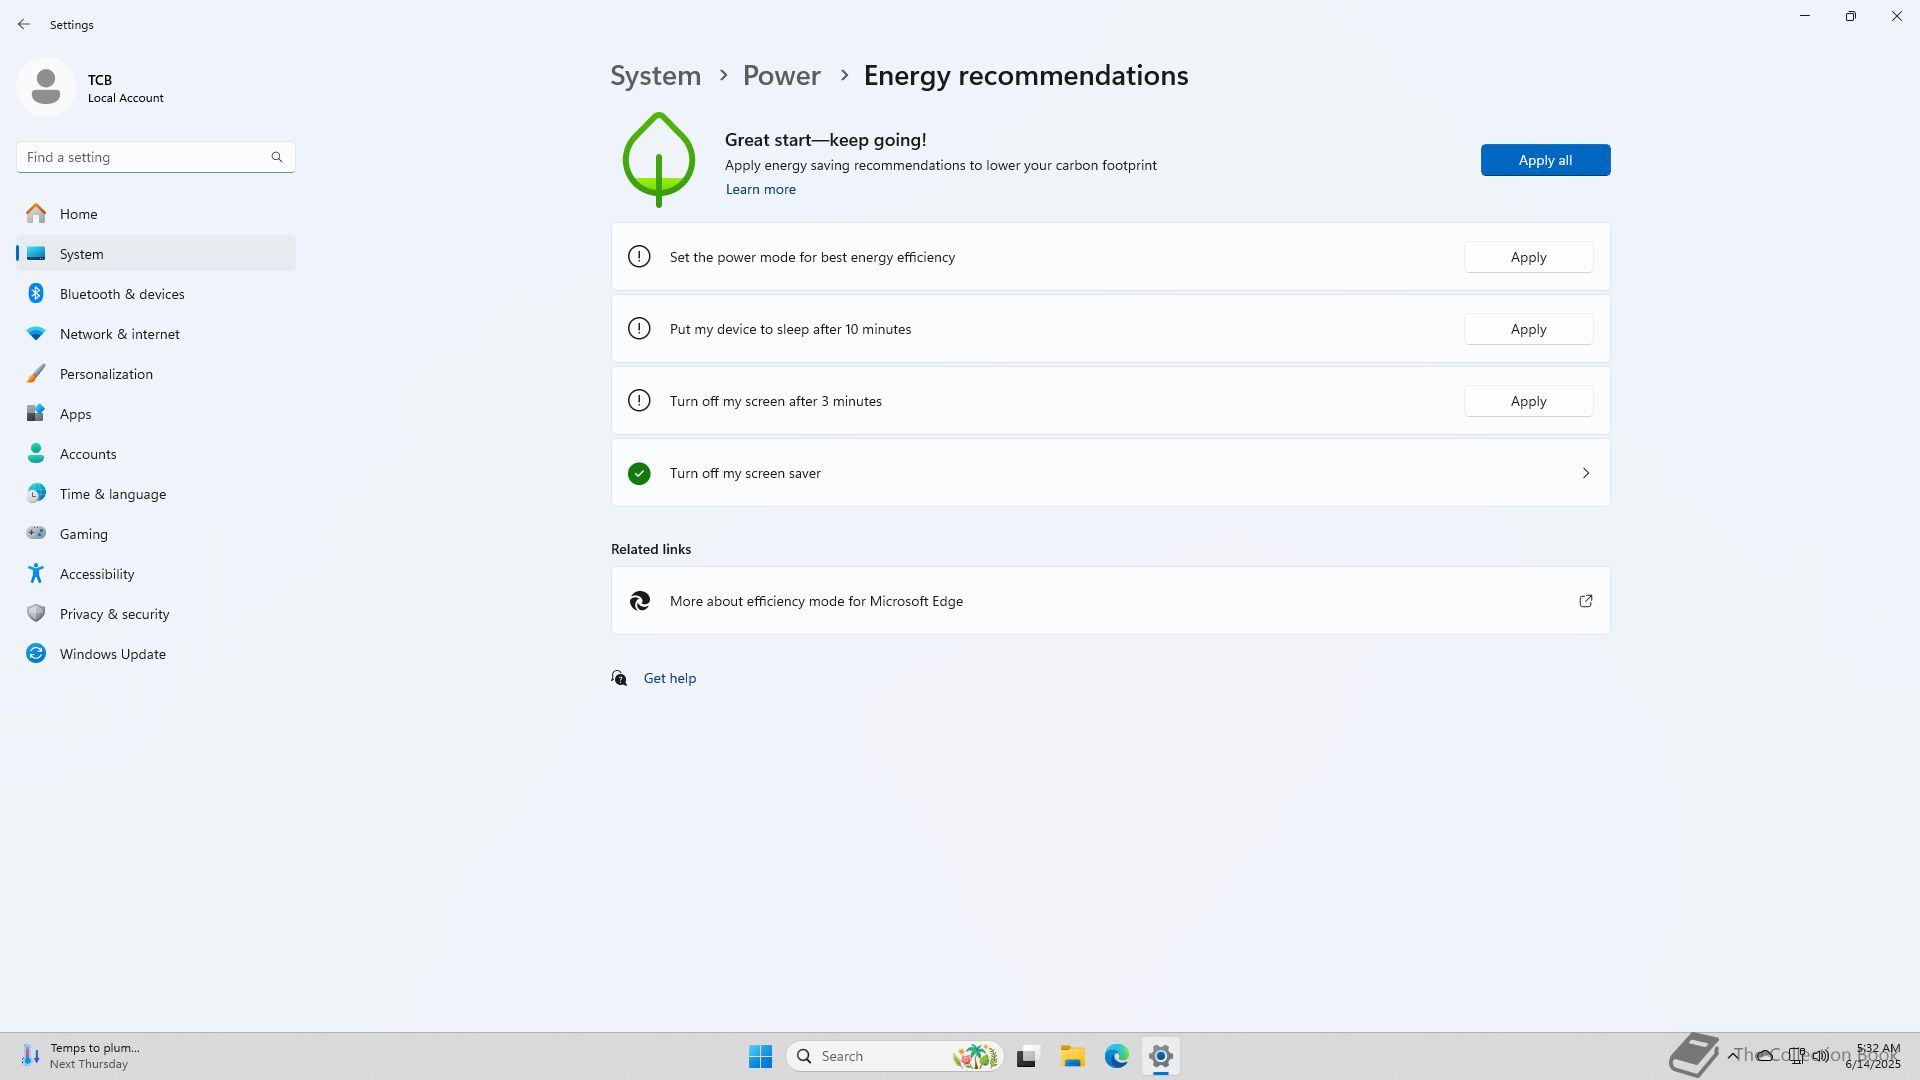Click the back arrow in Settings
Viewport: 1920px width, 1080px height.
pyautogui.click(x=24, y=24)
